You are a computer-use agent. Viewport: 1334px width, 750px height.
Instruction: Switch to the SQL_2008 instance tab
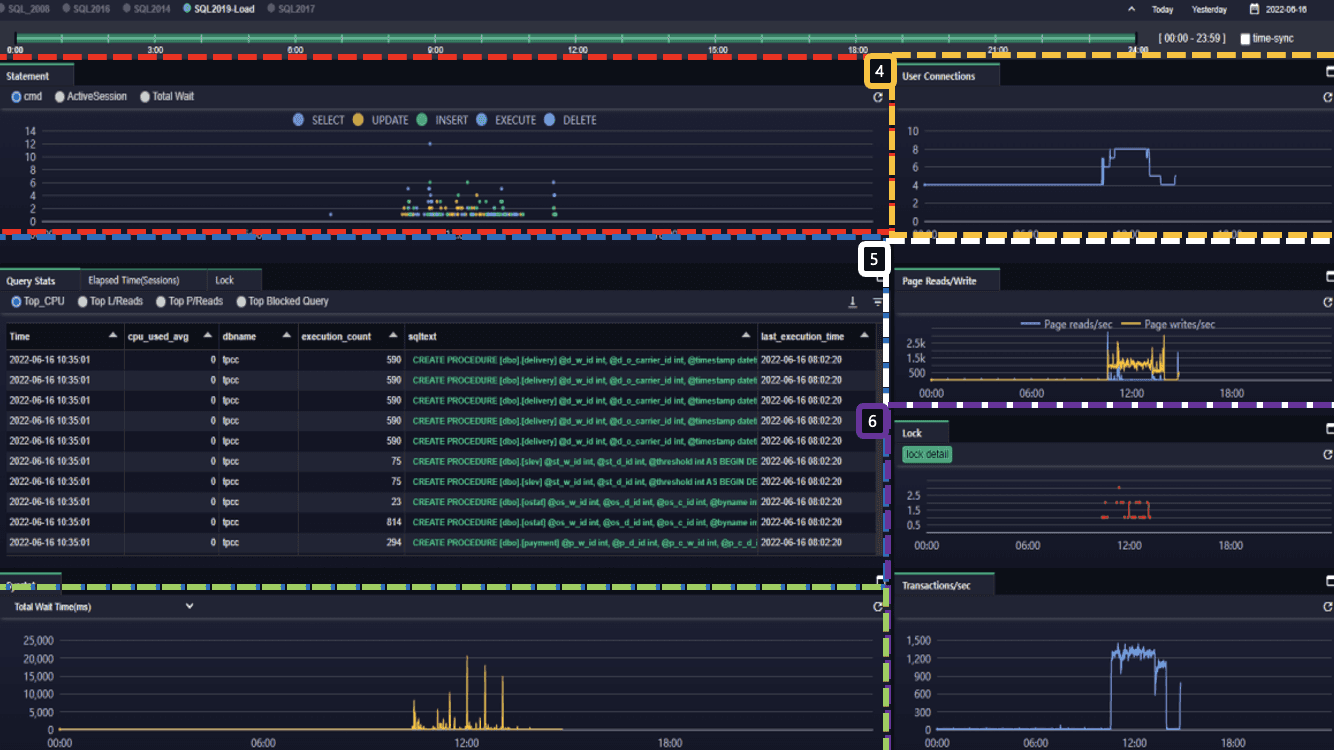click(x=25, y=8)
